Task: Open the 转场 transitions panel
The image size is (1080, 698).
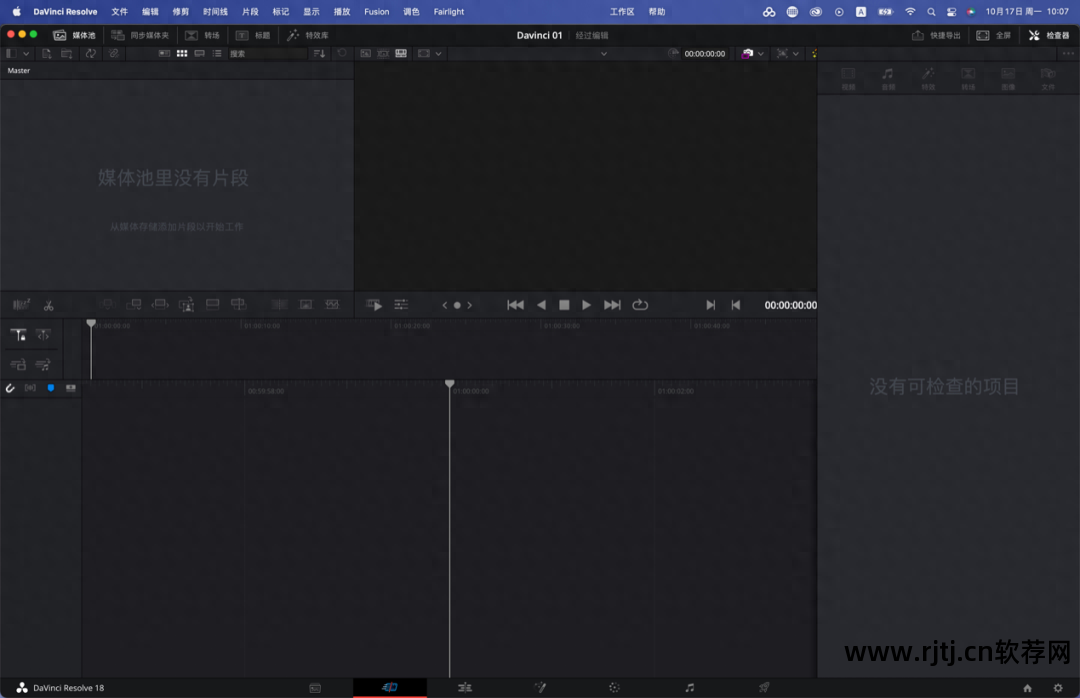Action: coord(203,35)
